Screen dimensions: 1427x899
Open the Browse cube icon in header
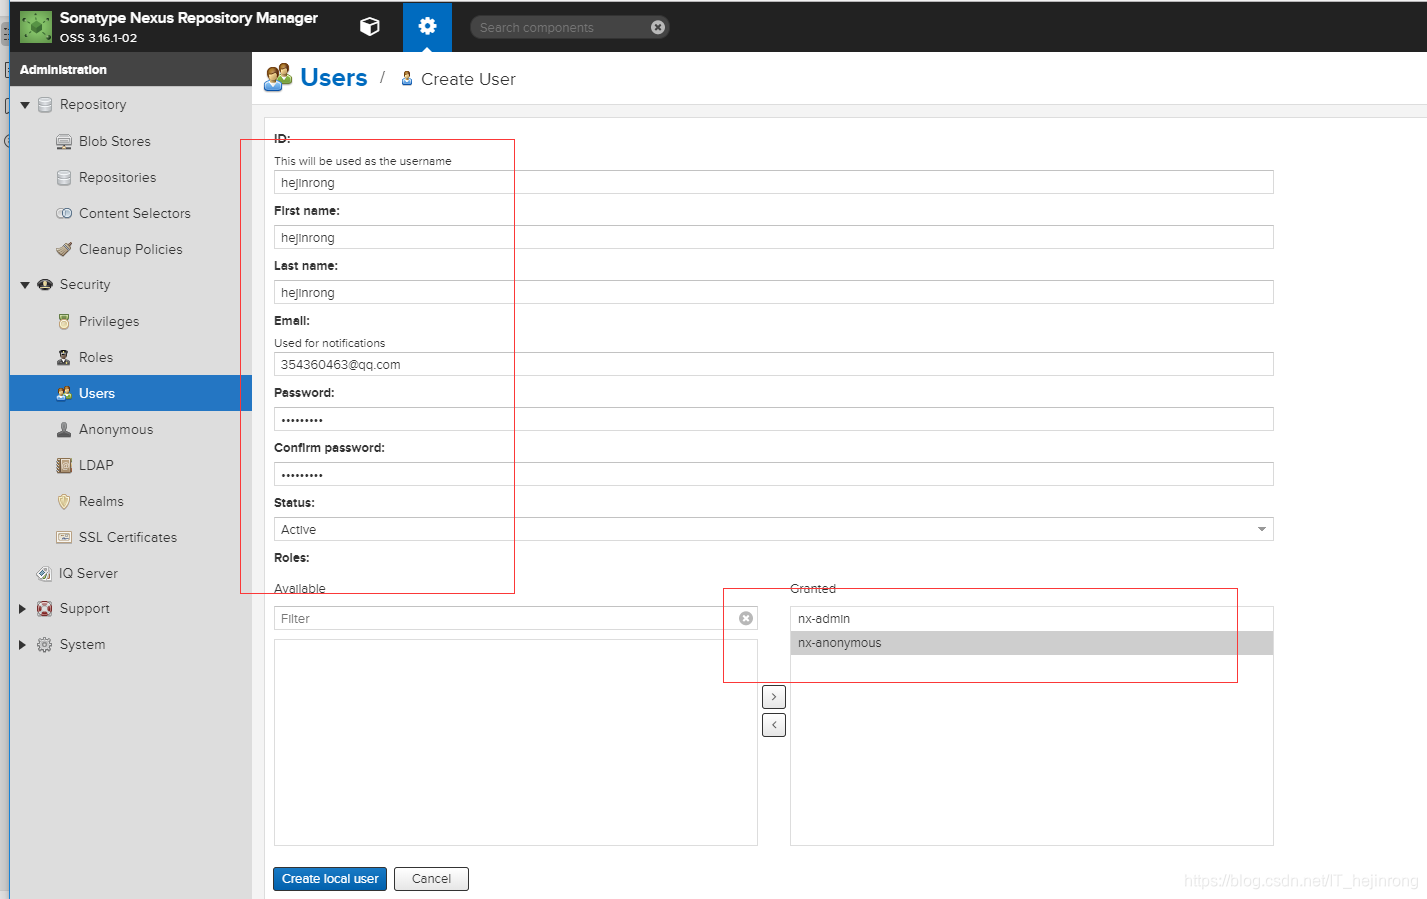click(x=370, y=27)
